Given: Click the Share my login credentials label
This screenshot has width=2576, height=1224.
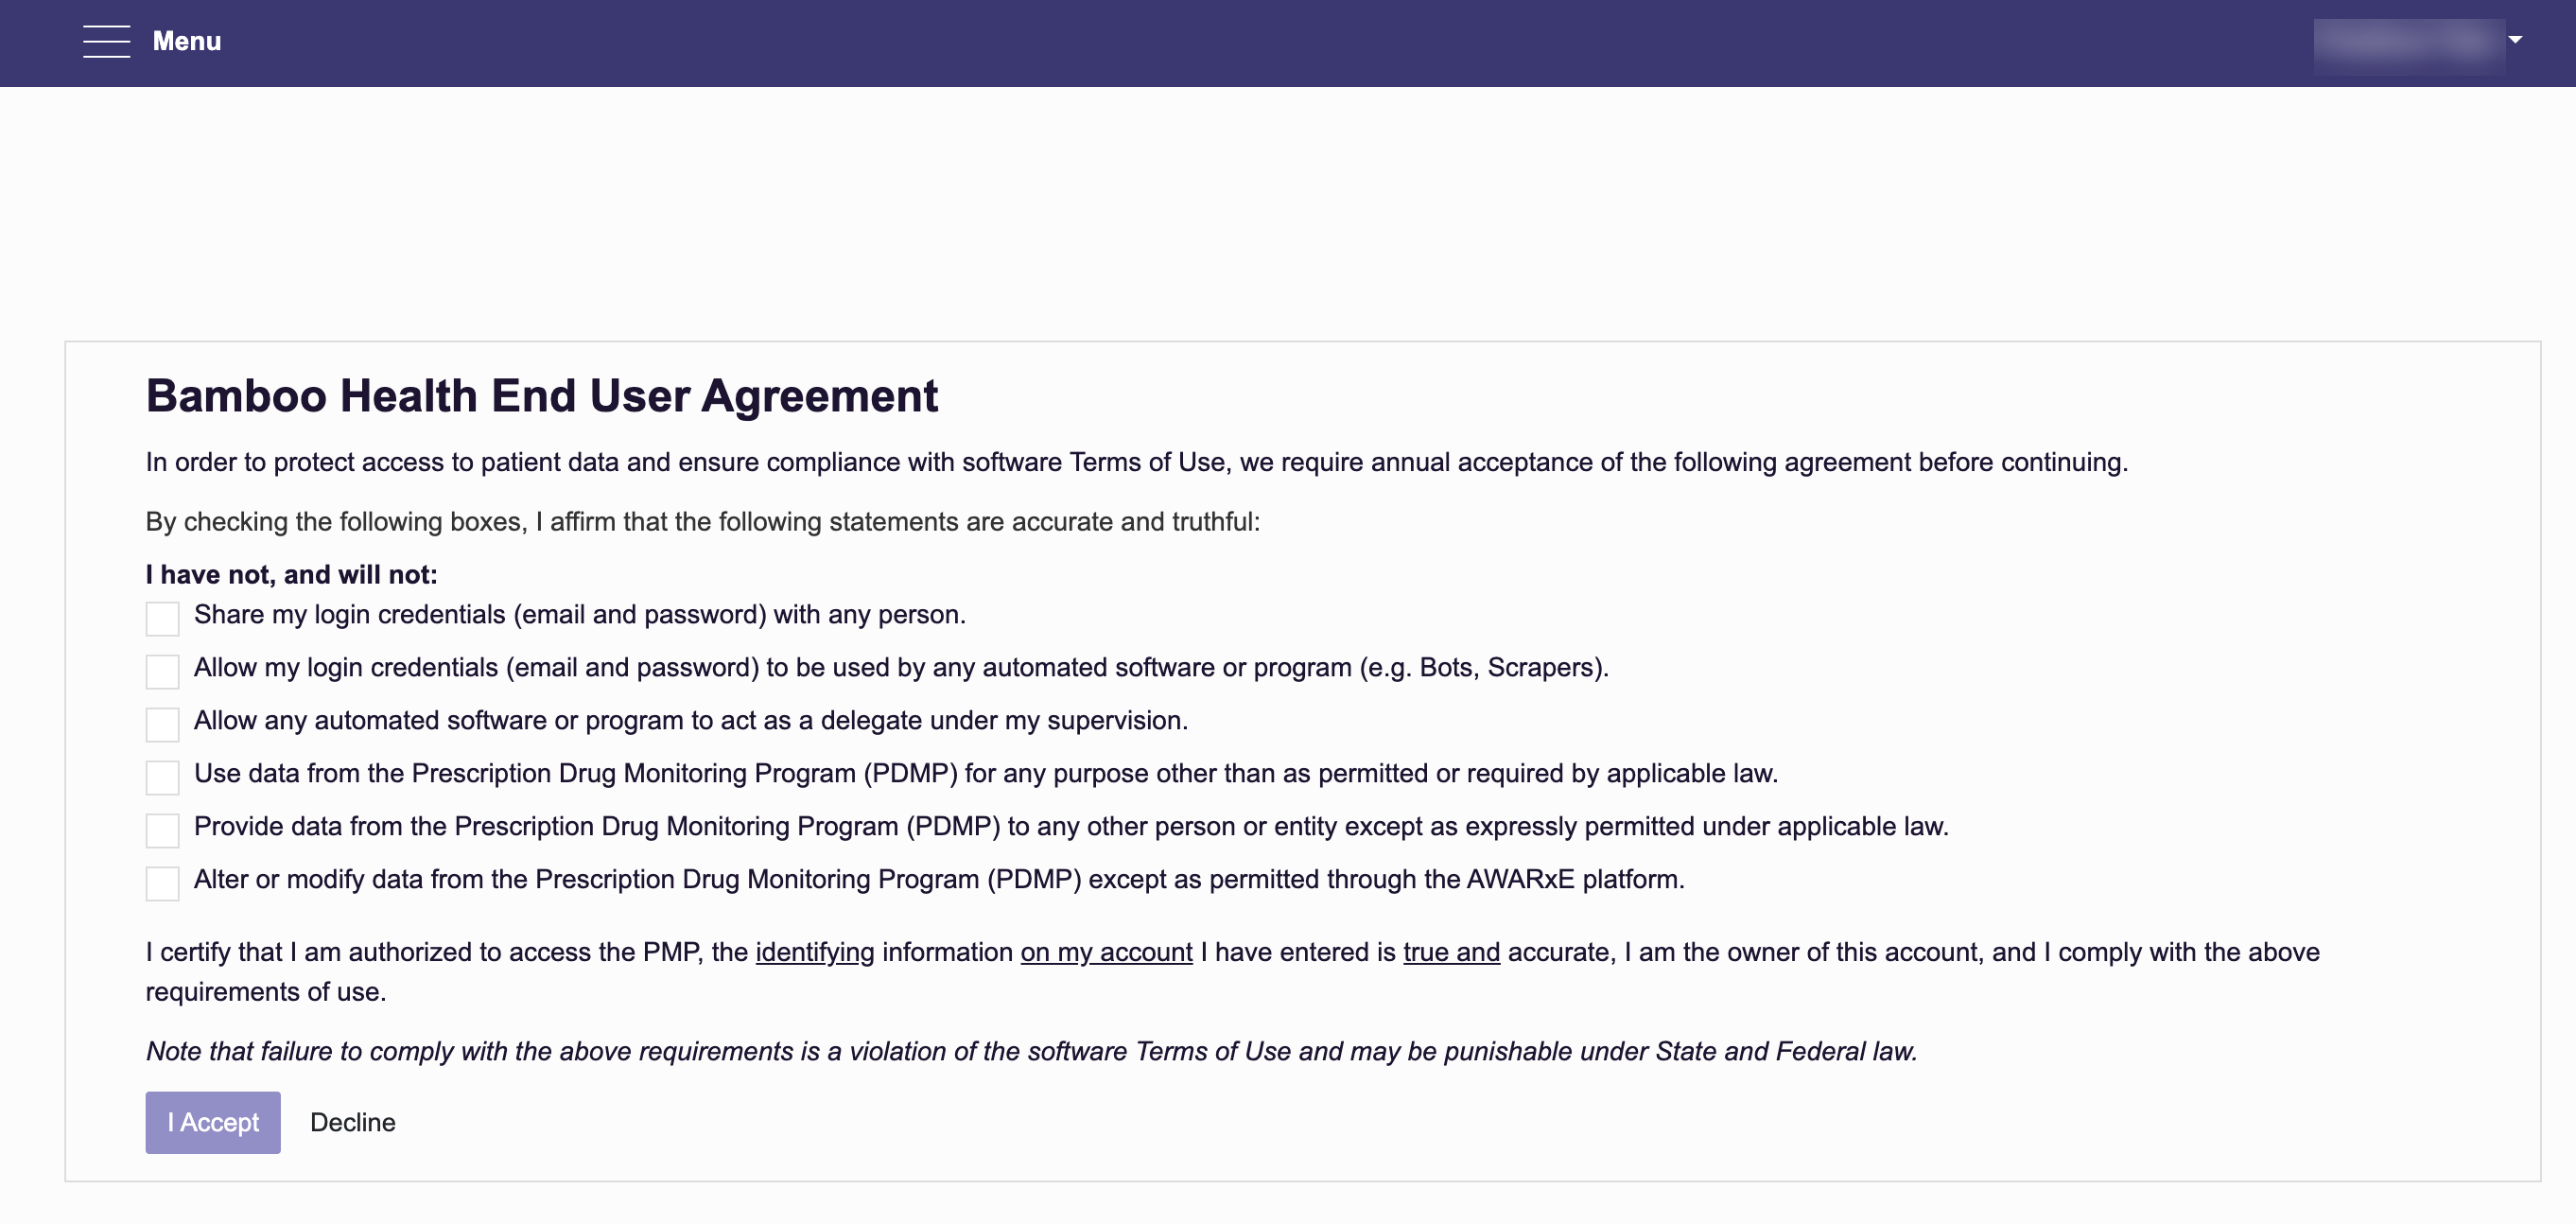Looking at the screenshot, I should coord(580,614).
